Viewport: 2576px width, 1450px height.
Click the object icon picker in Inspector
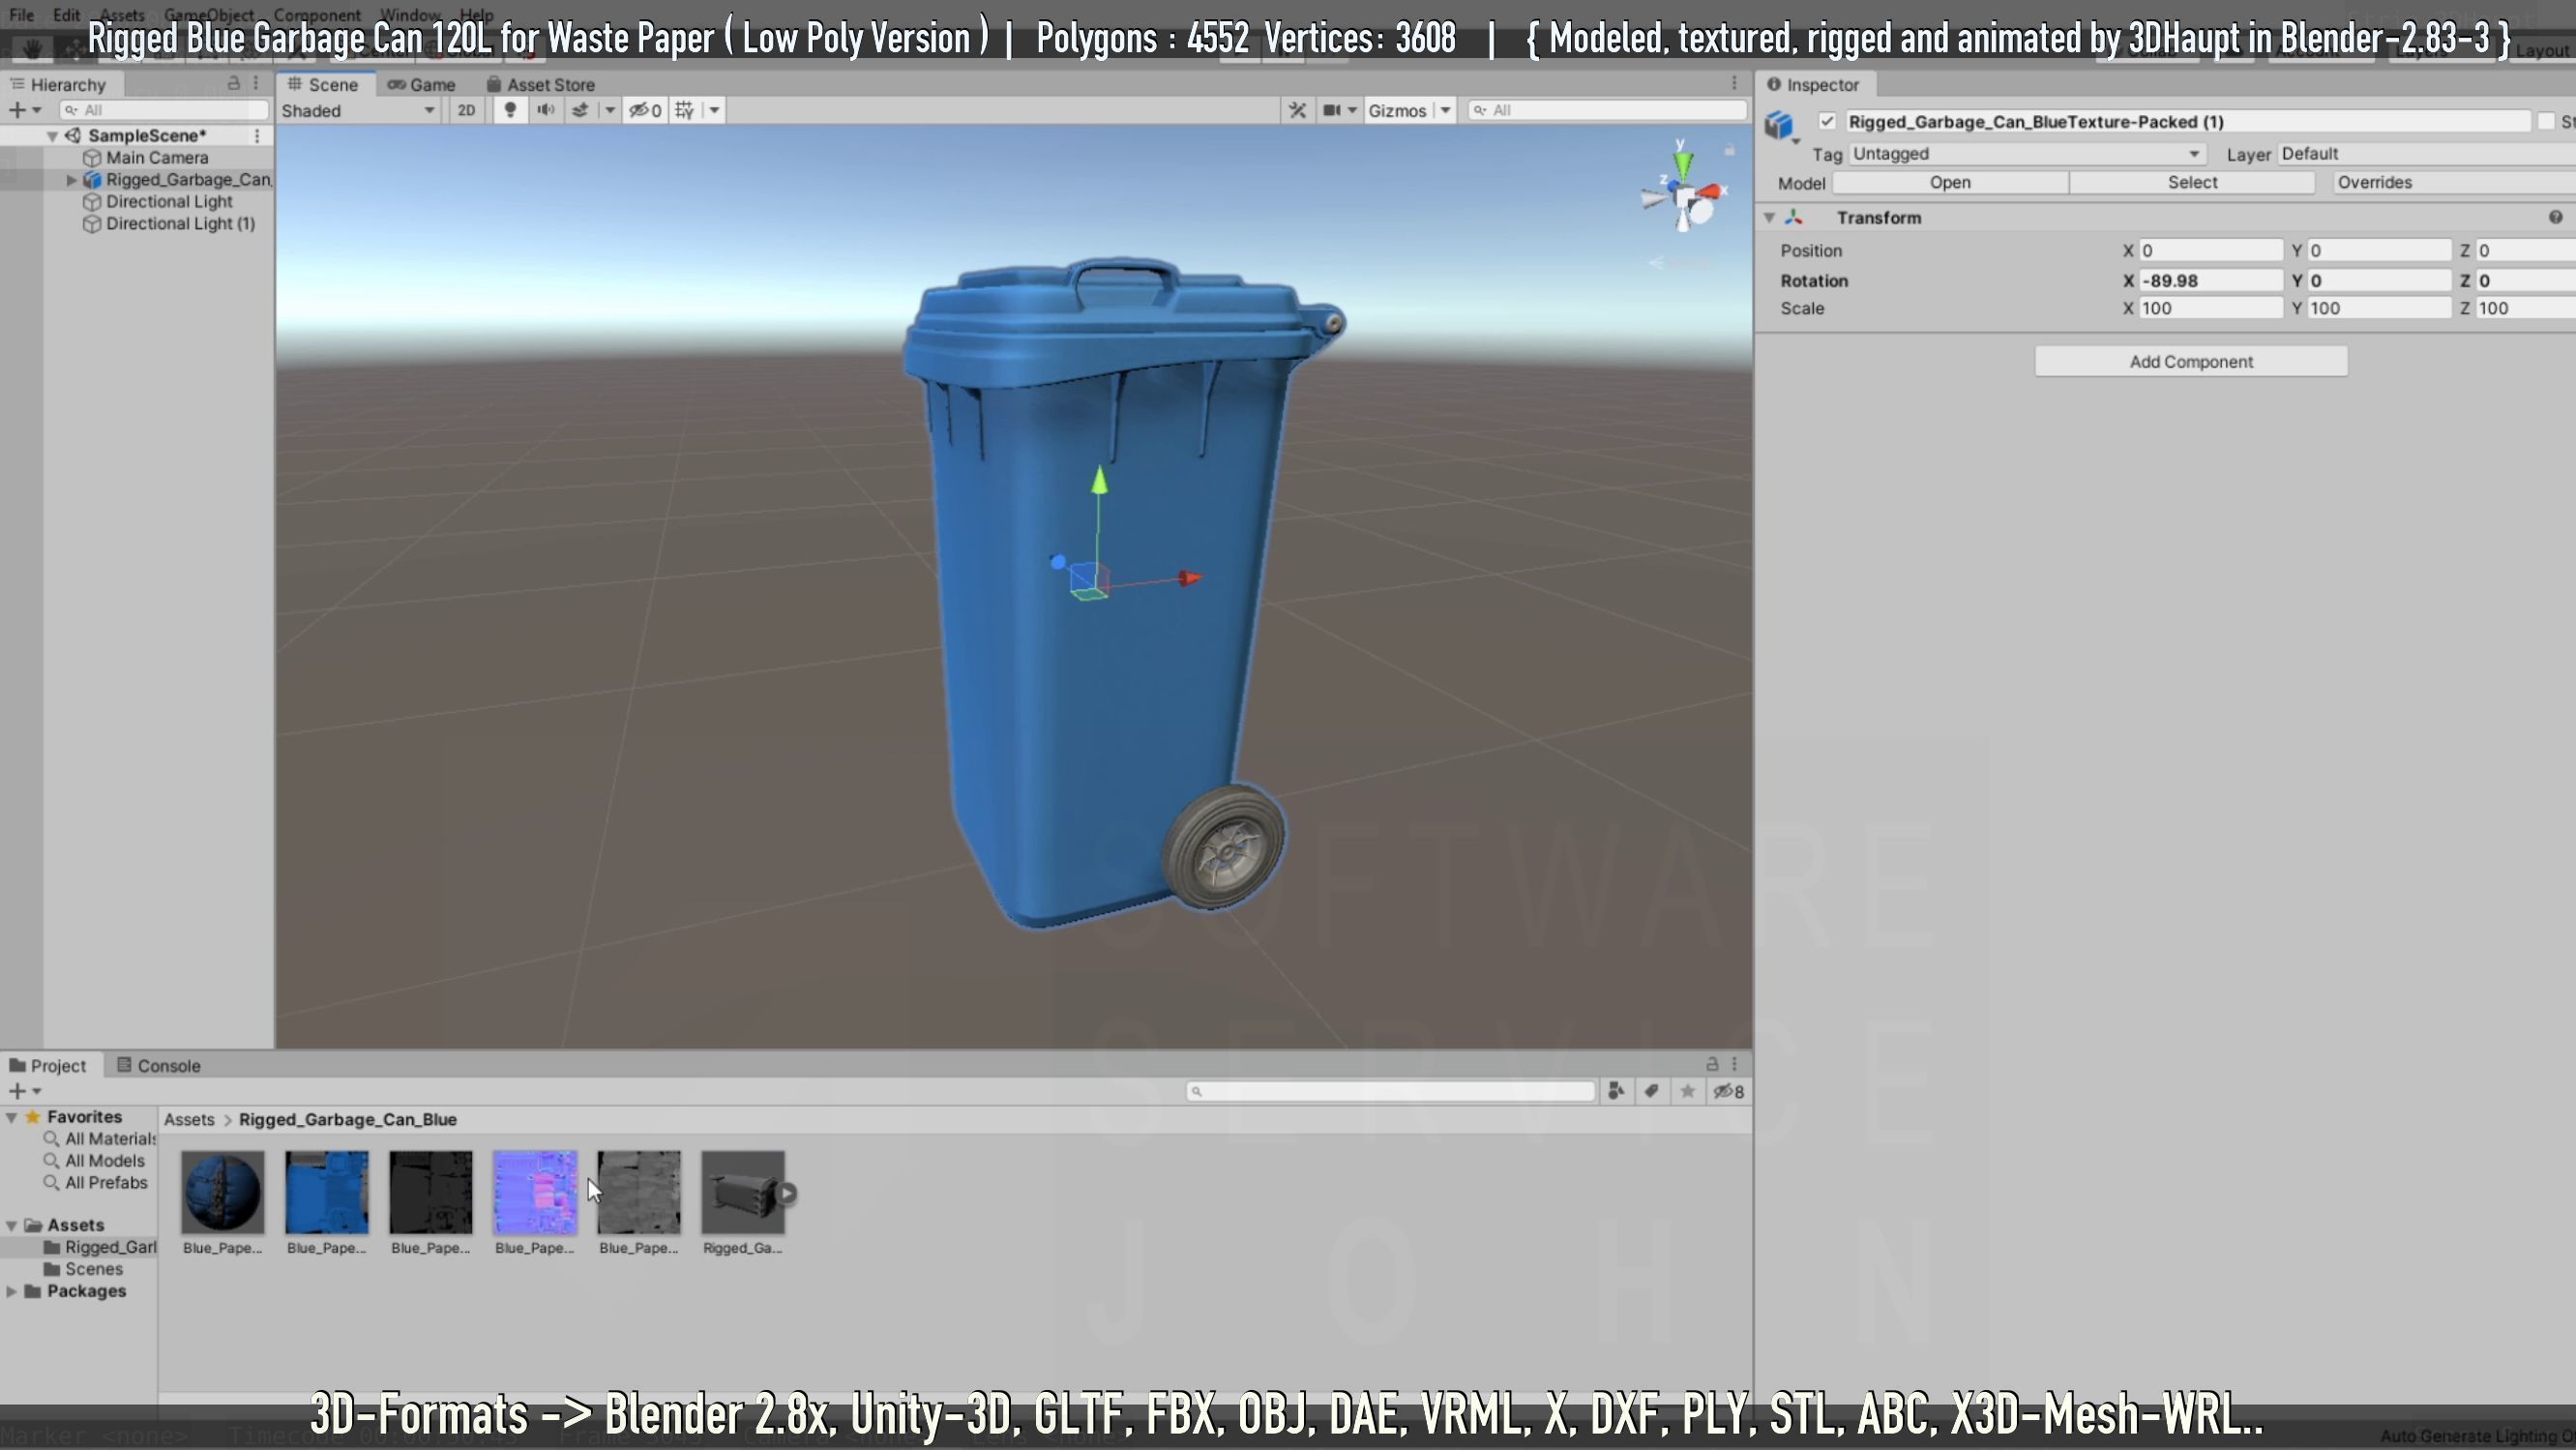coord(1781,127)
